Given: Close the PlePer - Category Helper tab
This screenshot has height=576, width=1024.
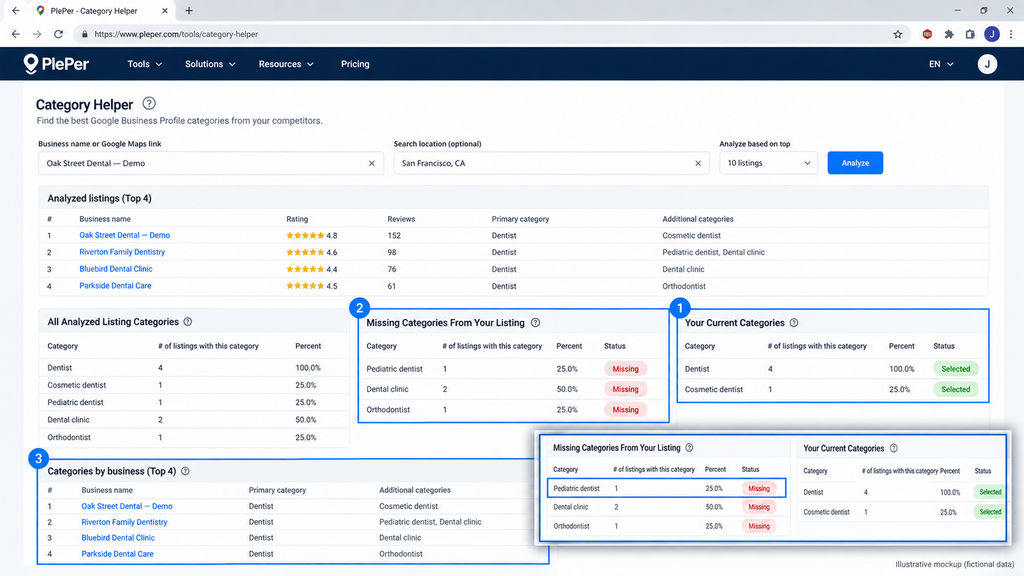Looking at the screenshot, I should (165, 10).
